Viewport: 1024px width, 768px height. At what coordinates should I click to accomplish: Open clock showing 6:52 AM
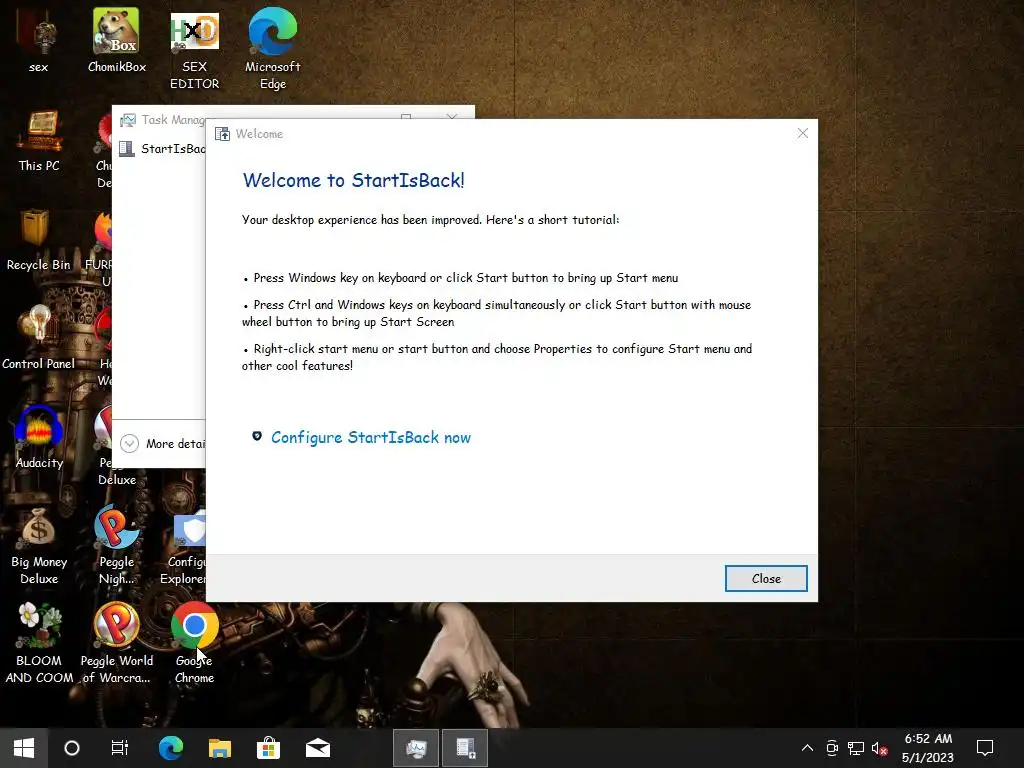click(x=927, y=748)
